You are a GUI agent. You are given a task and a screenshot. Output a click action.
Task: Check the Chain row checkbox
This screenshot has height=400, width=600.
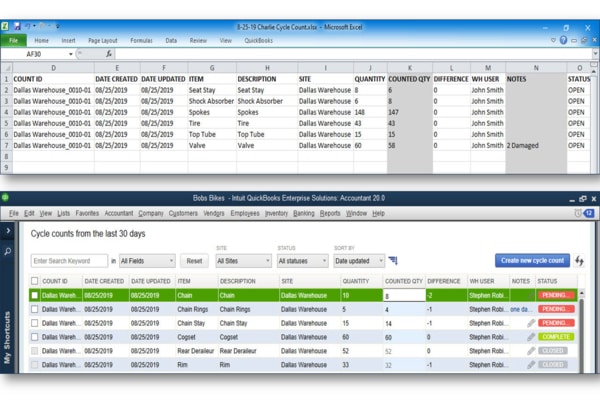(34, 295)
